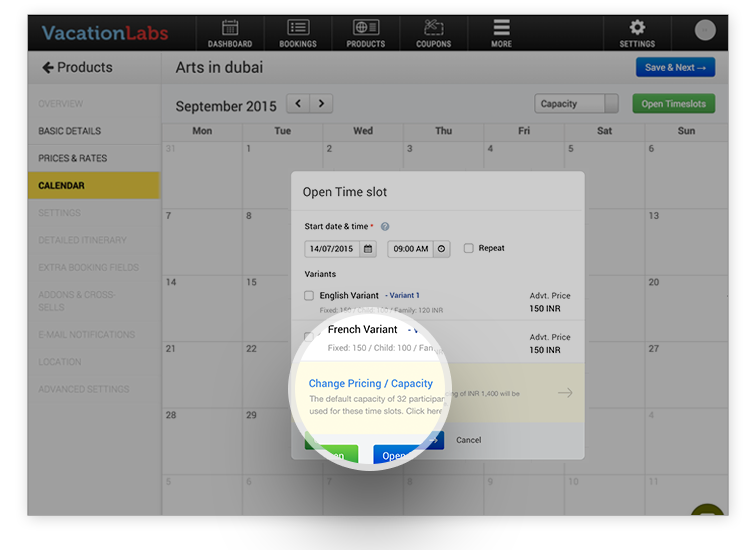Click the VacationLabs logo
Image resolution: width=756 pixels, height=550 pixels.
coord(105,33)
